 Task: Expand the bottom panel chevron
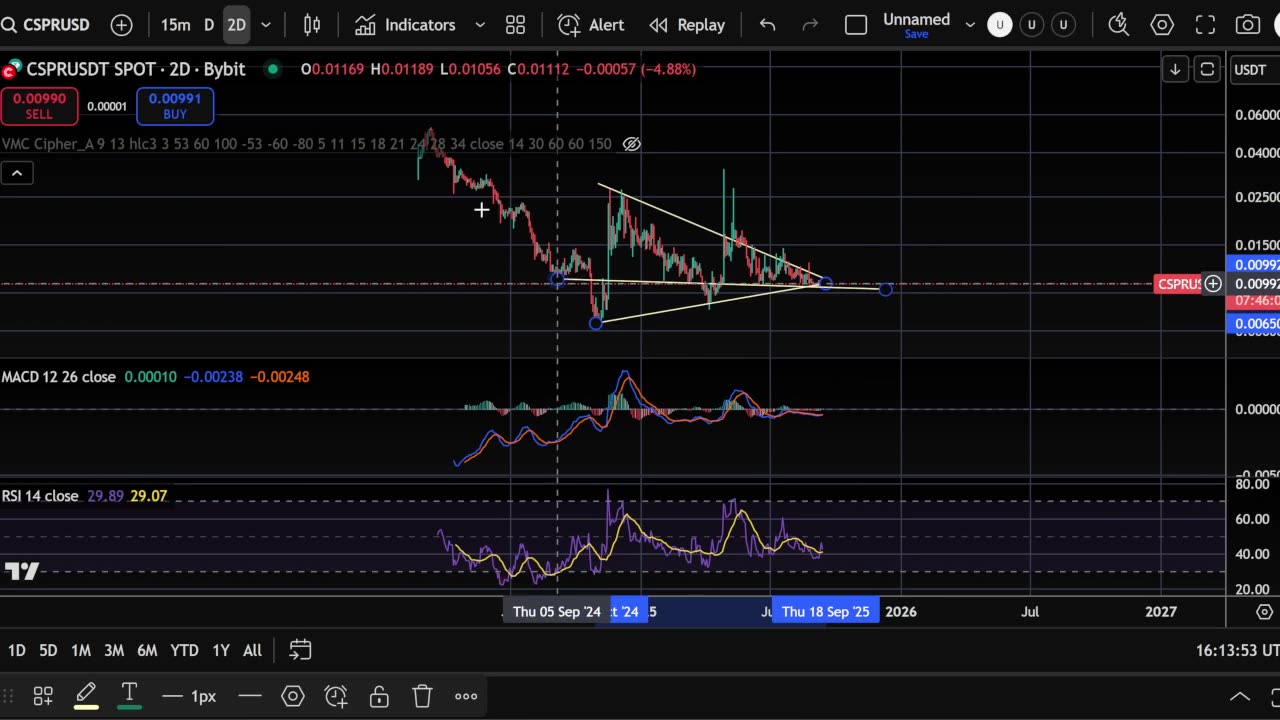click(x=1239, y=697)
